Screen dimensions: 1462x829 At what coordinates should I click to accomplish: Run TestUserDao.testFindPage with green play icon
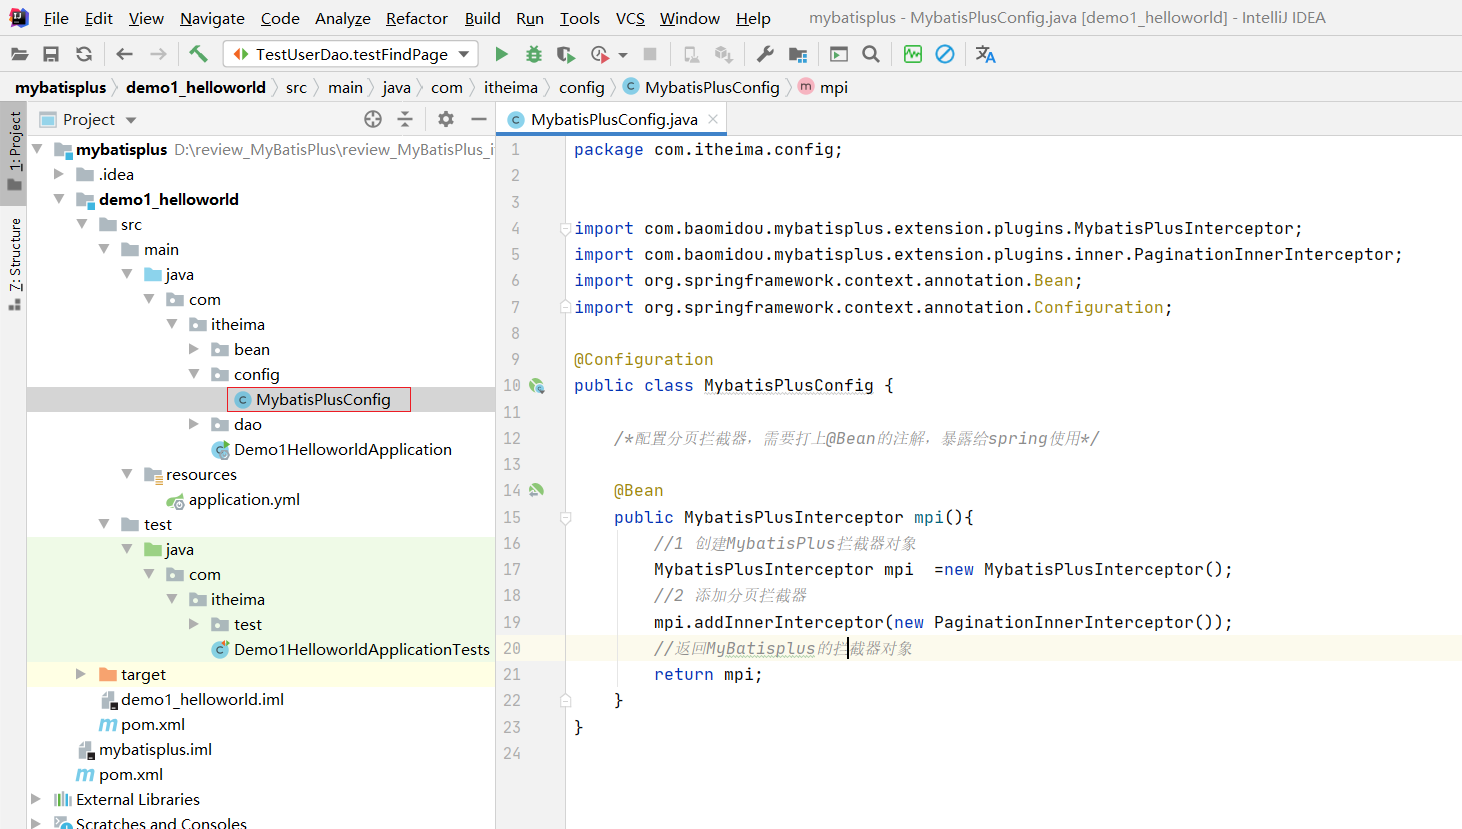[502, 54]
